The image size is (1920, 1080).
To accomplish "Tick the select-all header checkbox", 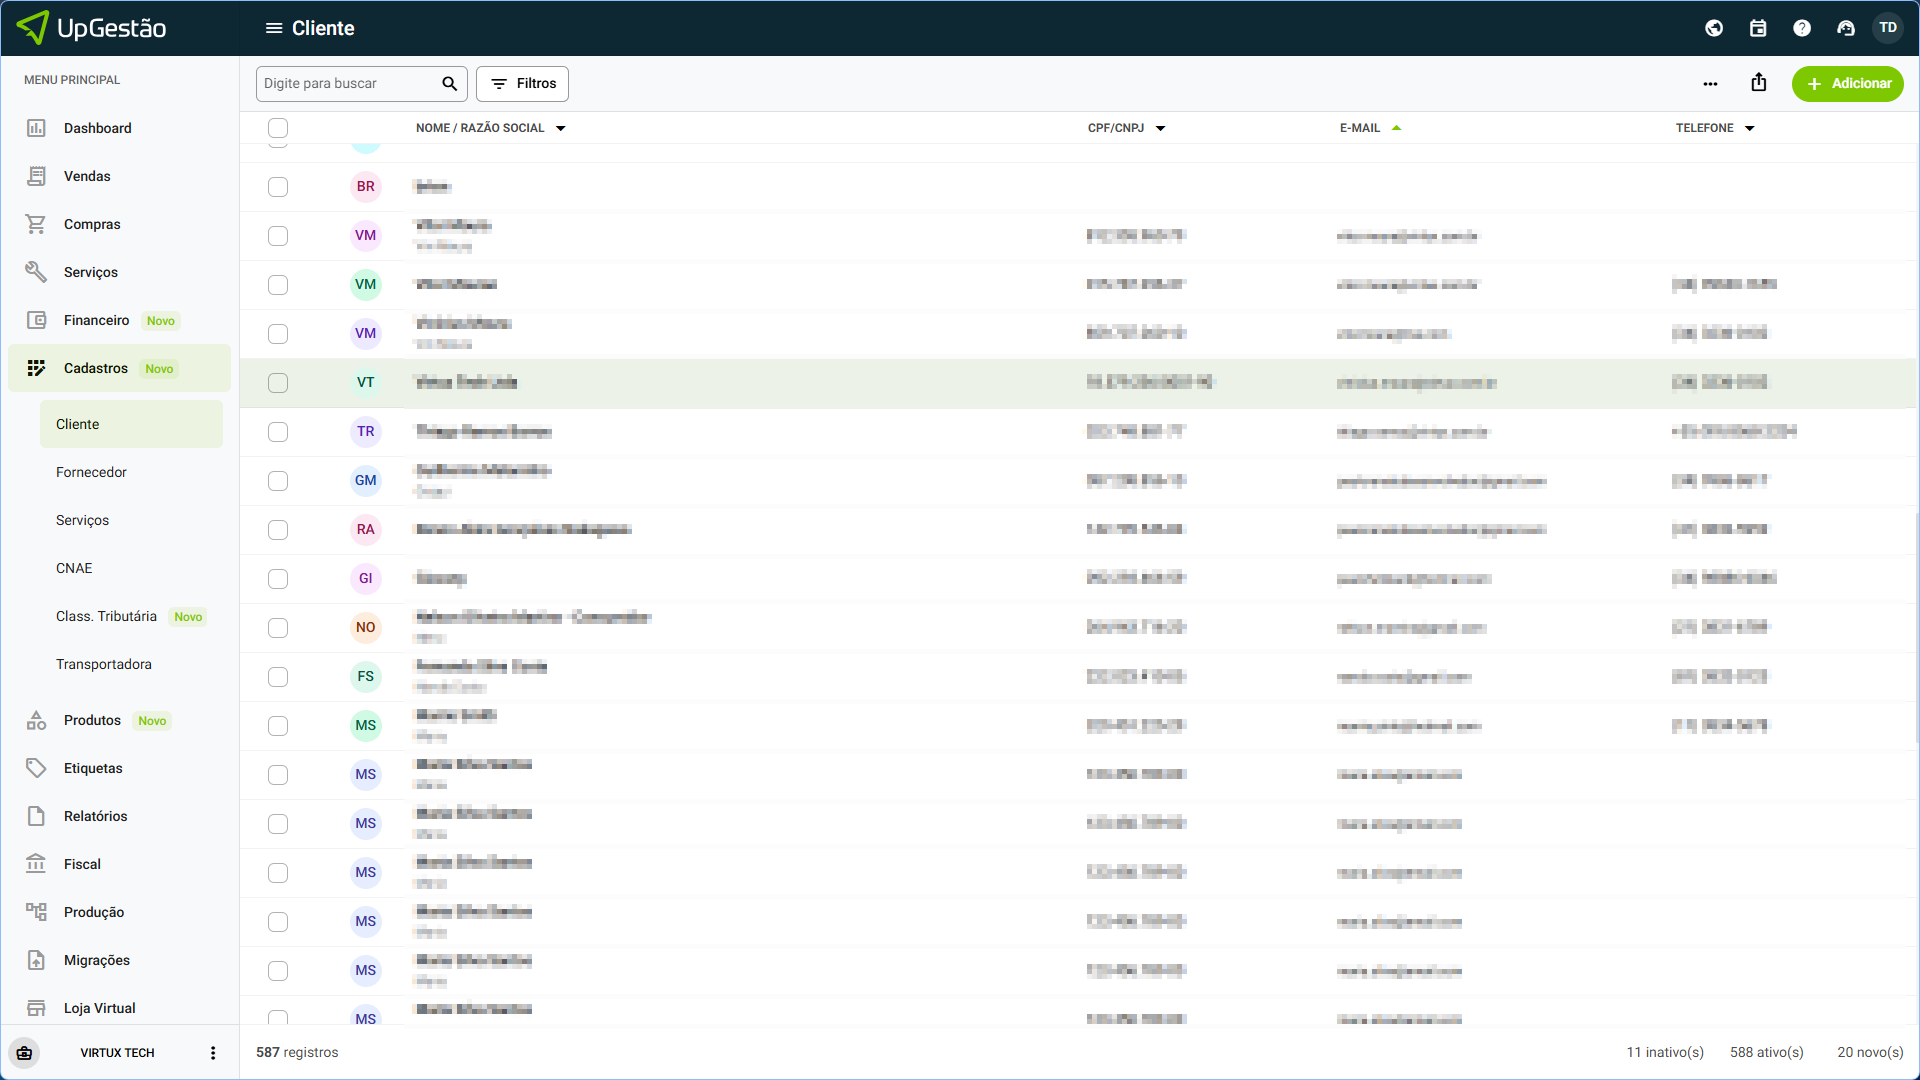I will click(278, 128).
